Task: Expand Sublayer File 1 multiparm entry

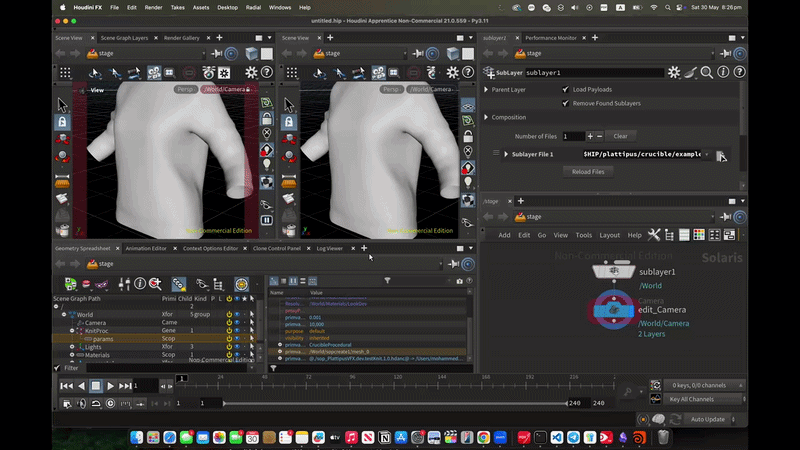Action: 506,154
